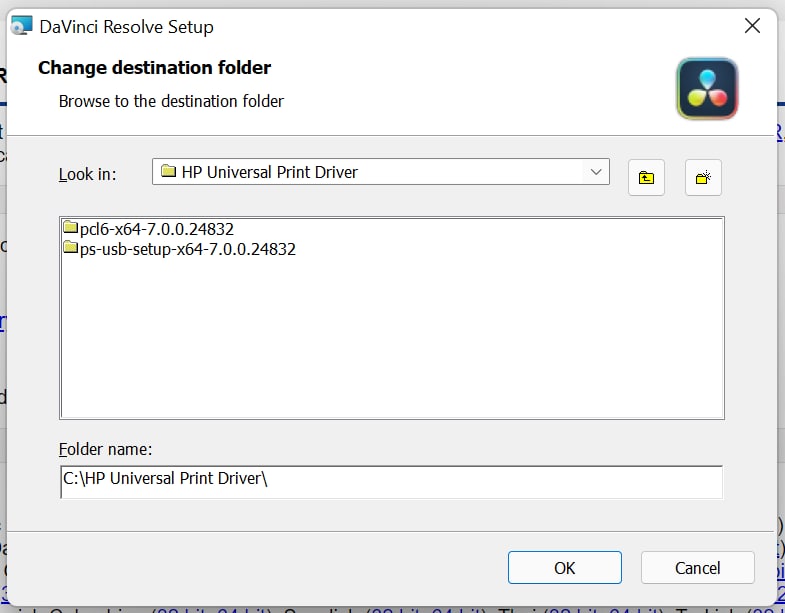Click the 'Browse to the destination folder' text
Screen dimensions: 785x613
point(171,101)
